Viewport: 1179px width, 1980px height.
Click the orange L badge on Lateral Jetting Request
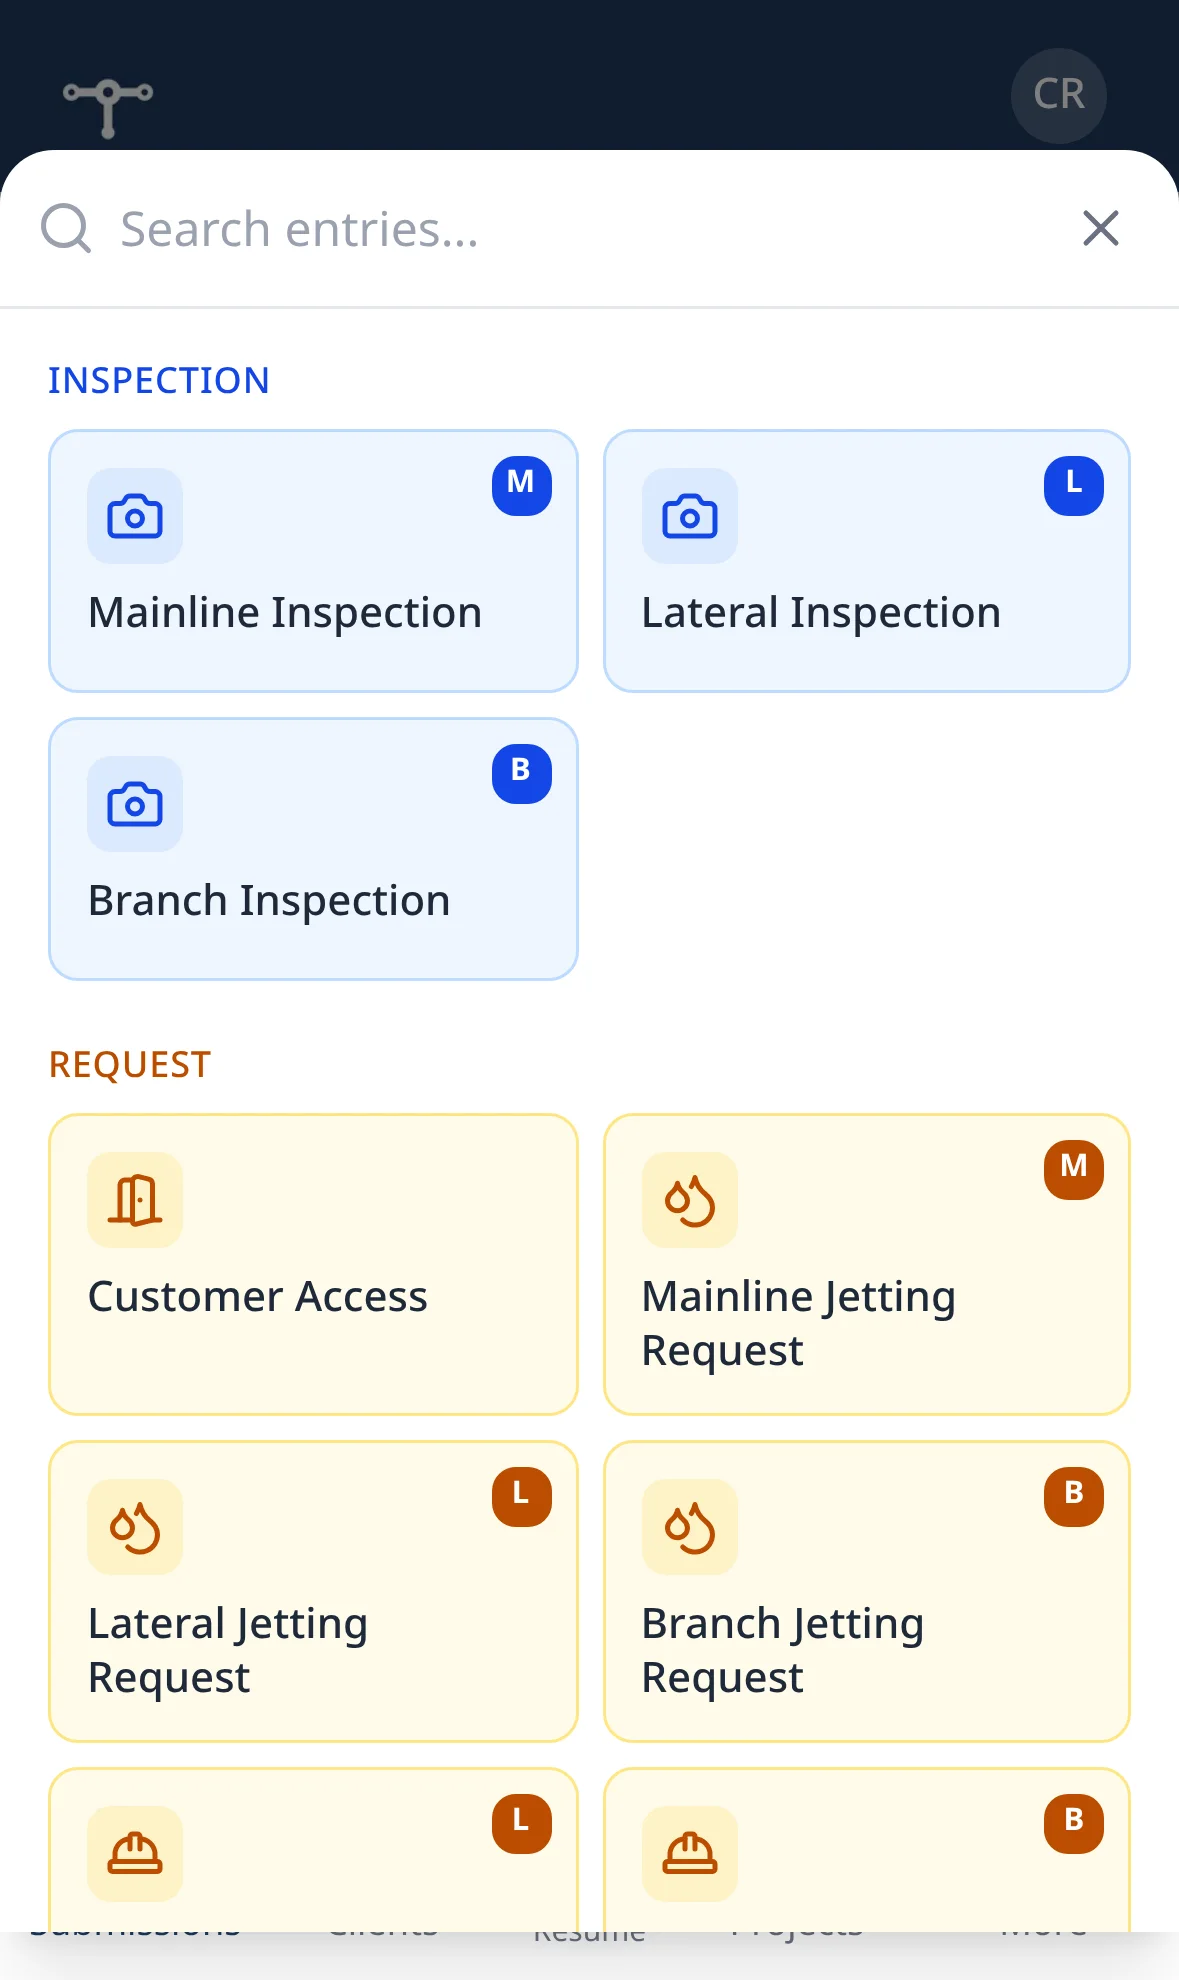click(522, 1497)
